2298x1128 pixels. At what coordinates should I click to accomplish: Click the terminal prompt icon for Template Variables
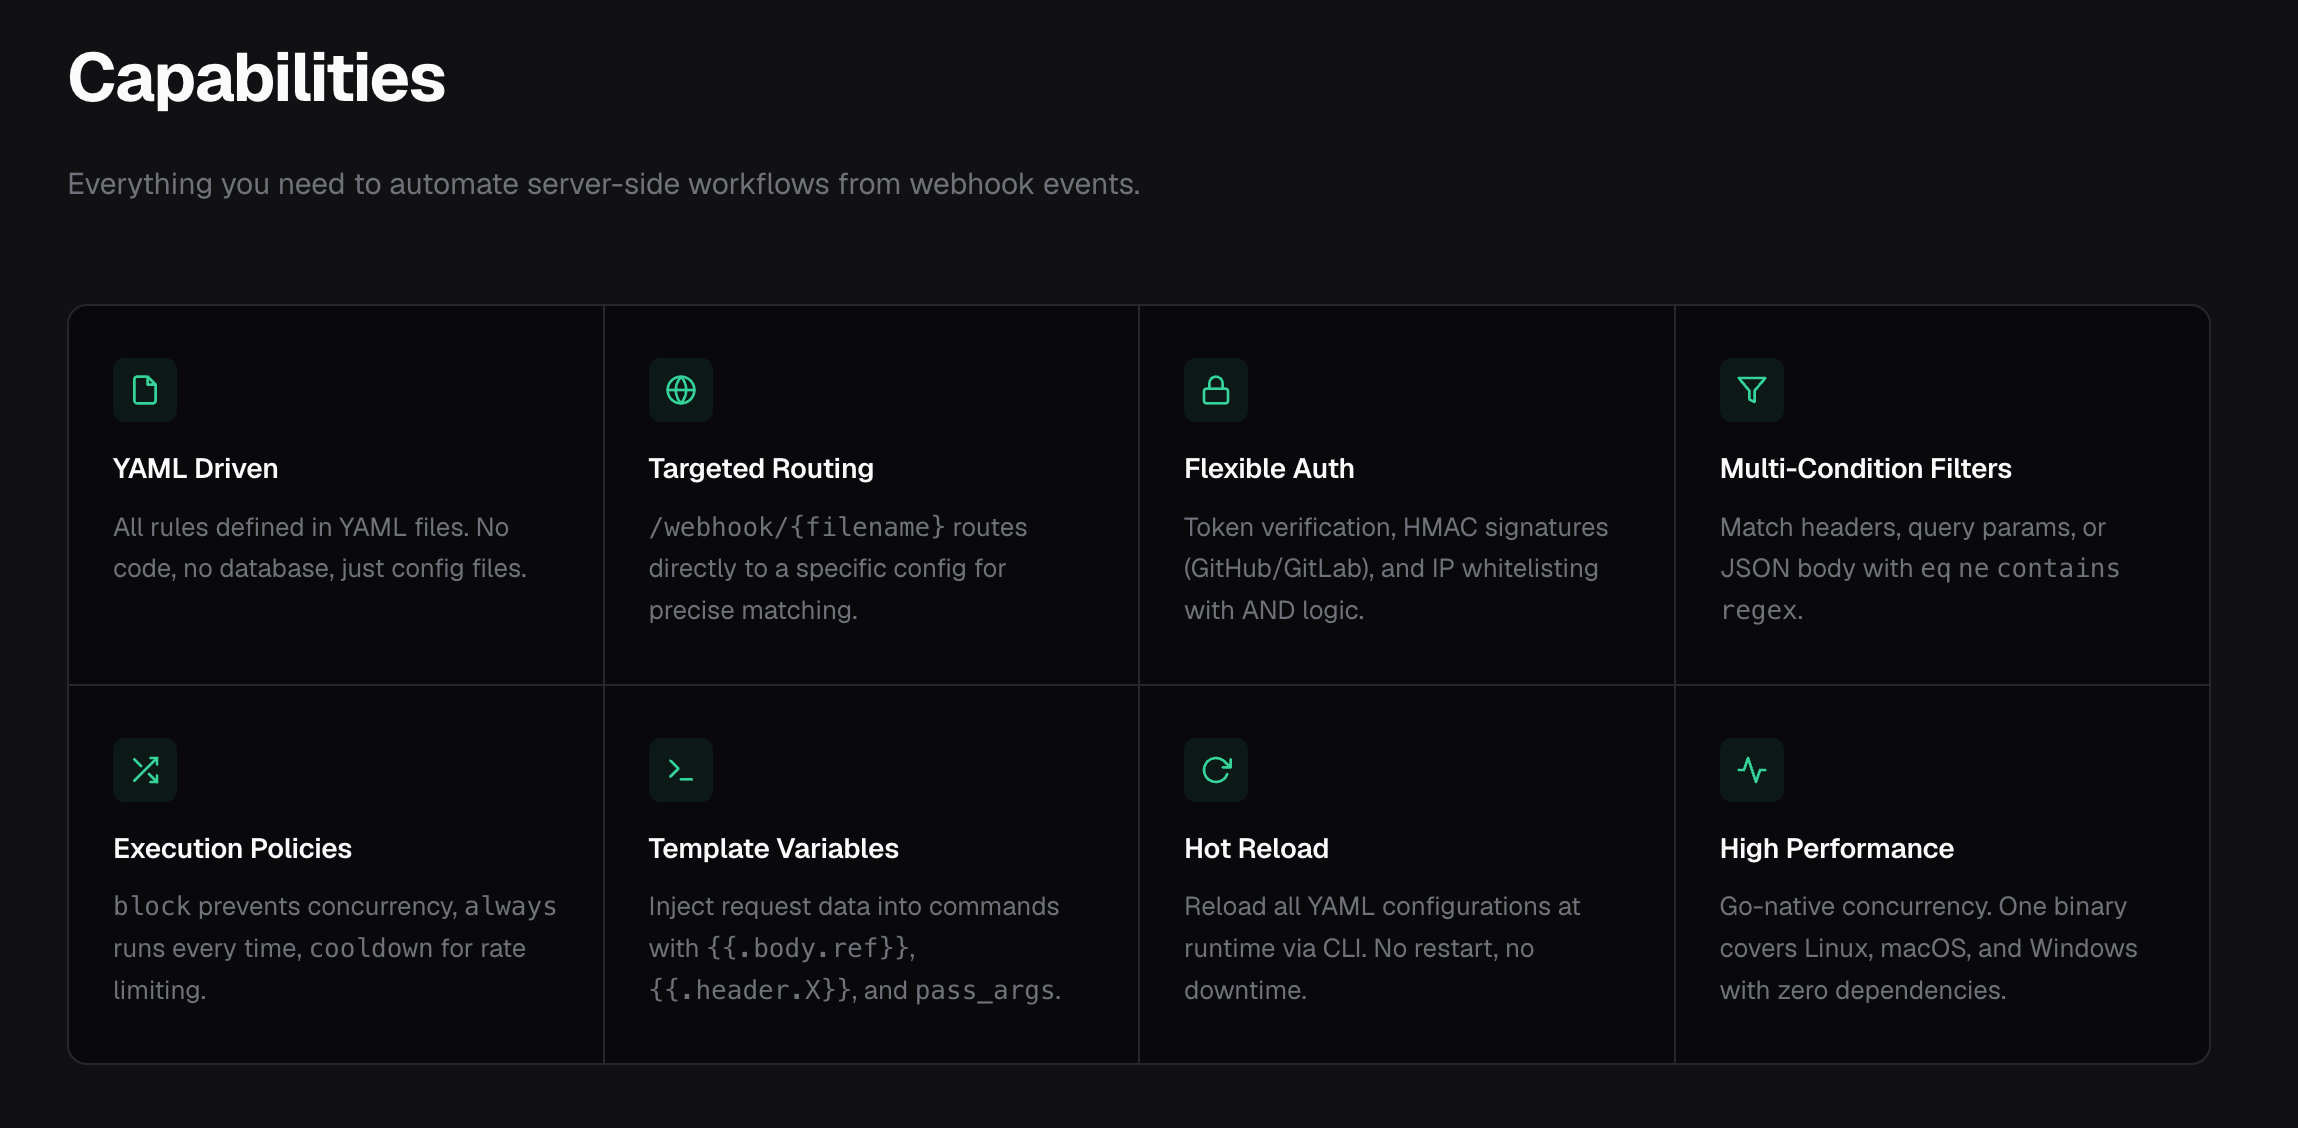[681, 770]
